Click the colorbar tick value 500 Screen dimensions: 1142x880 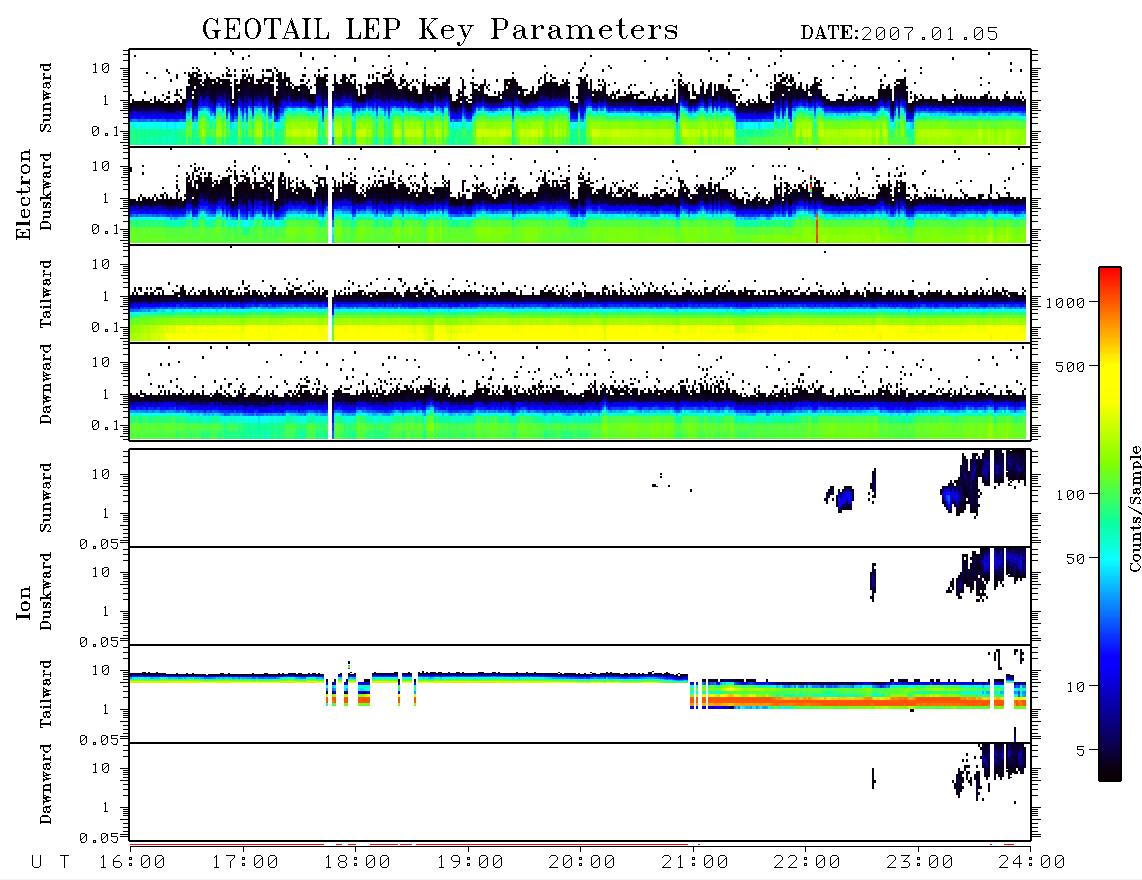click(x=1070, y=366)
